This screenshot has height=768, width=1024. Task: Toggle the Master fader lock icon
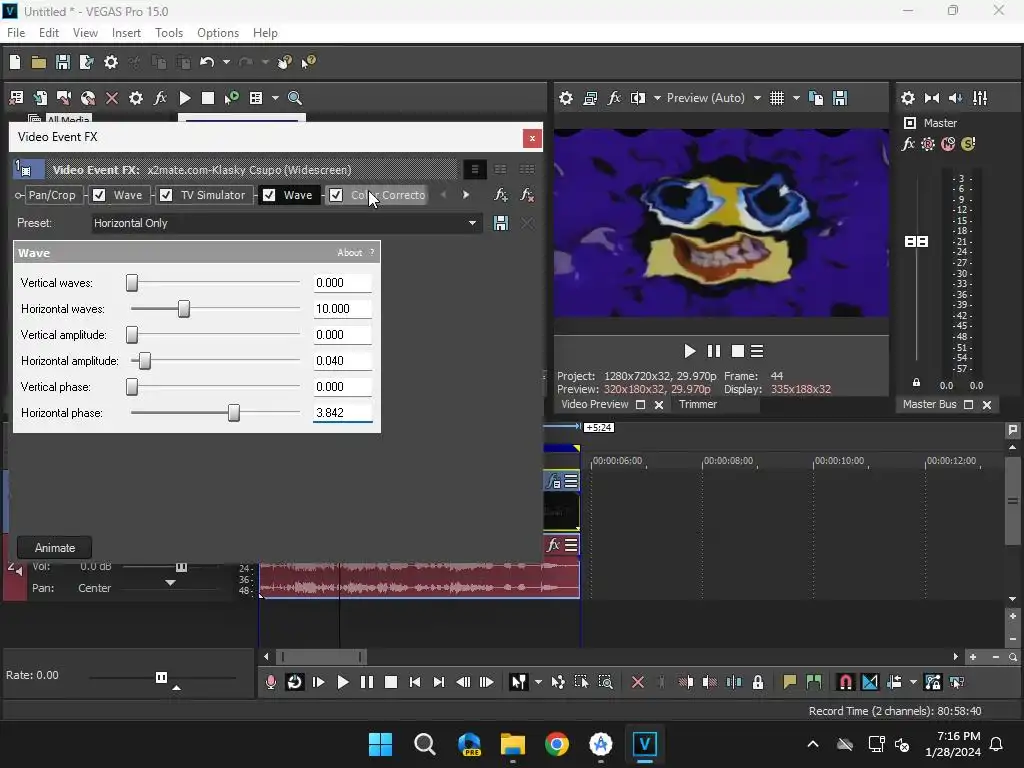916,383
